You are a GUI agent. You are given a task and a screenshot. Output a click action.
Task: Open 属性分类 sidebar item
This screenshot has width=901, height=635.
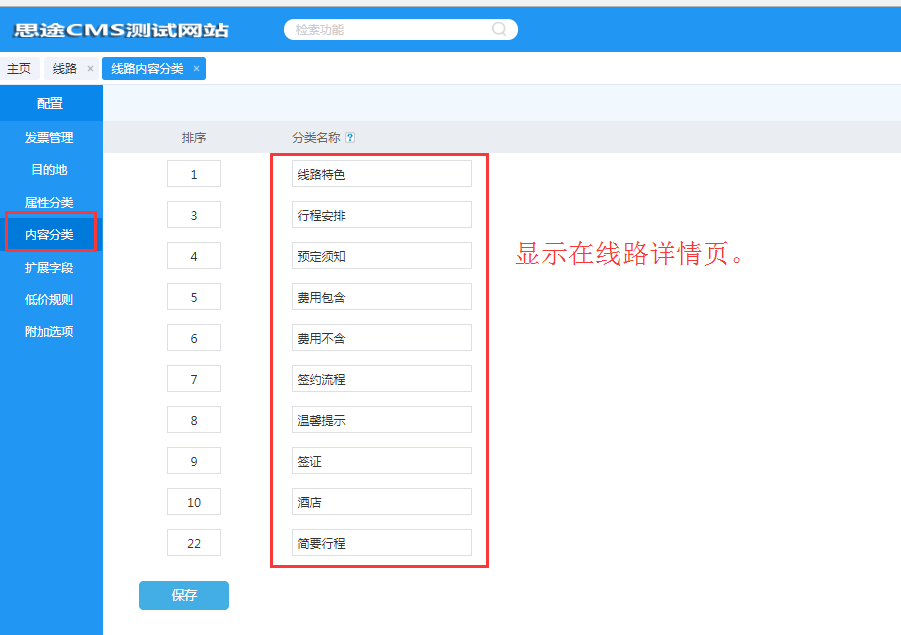click(x=49, y=203)
